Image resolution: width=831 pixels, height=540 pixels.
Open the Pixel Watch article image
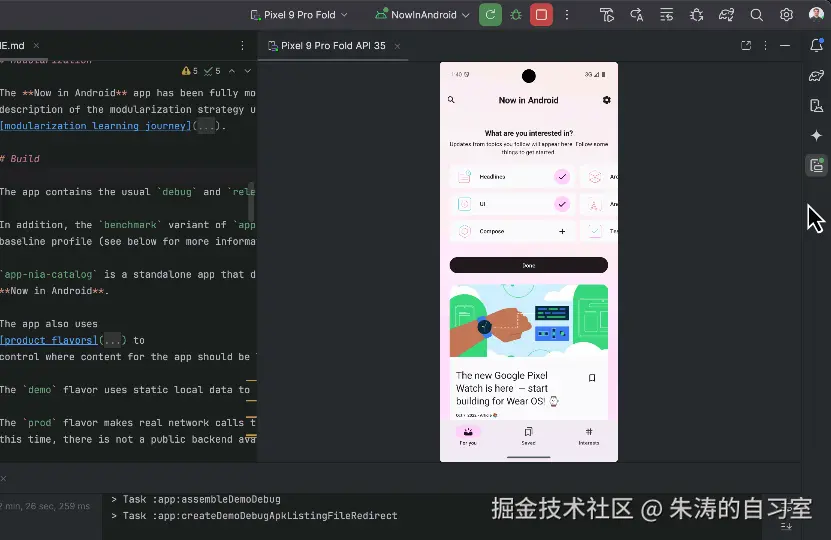click(528, 321)
